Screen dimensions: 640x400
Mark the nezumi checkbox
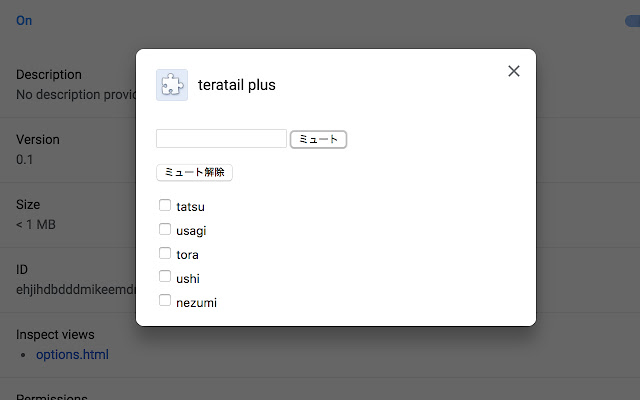165,301
